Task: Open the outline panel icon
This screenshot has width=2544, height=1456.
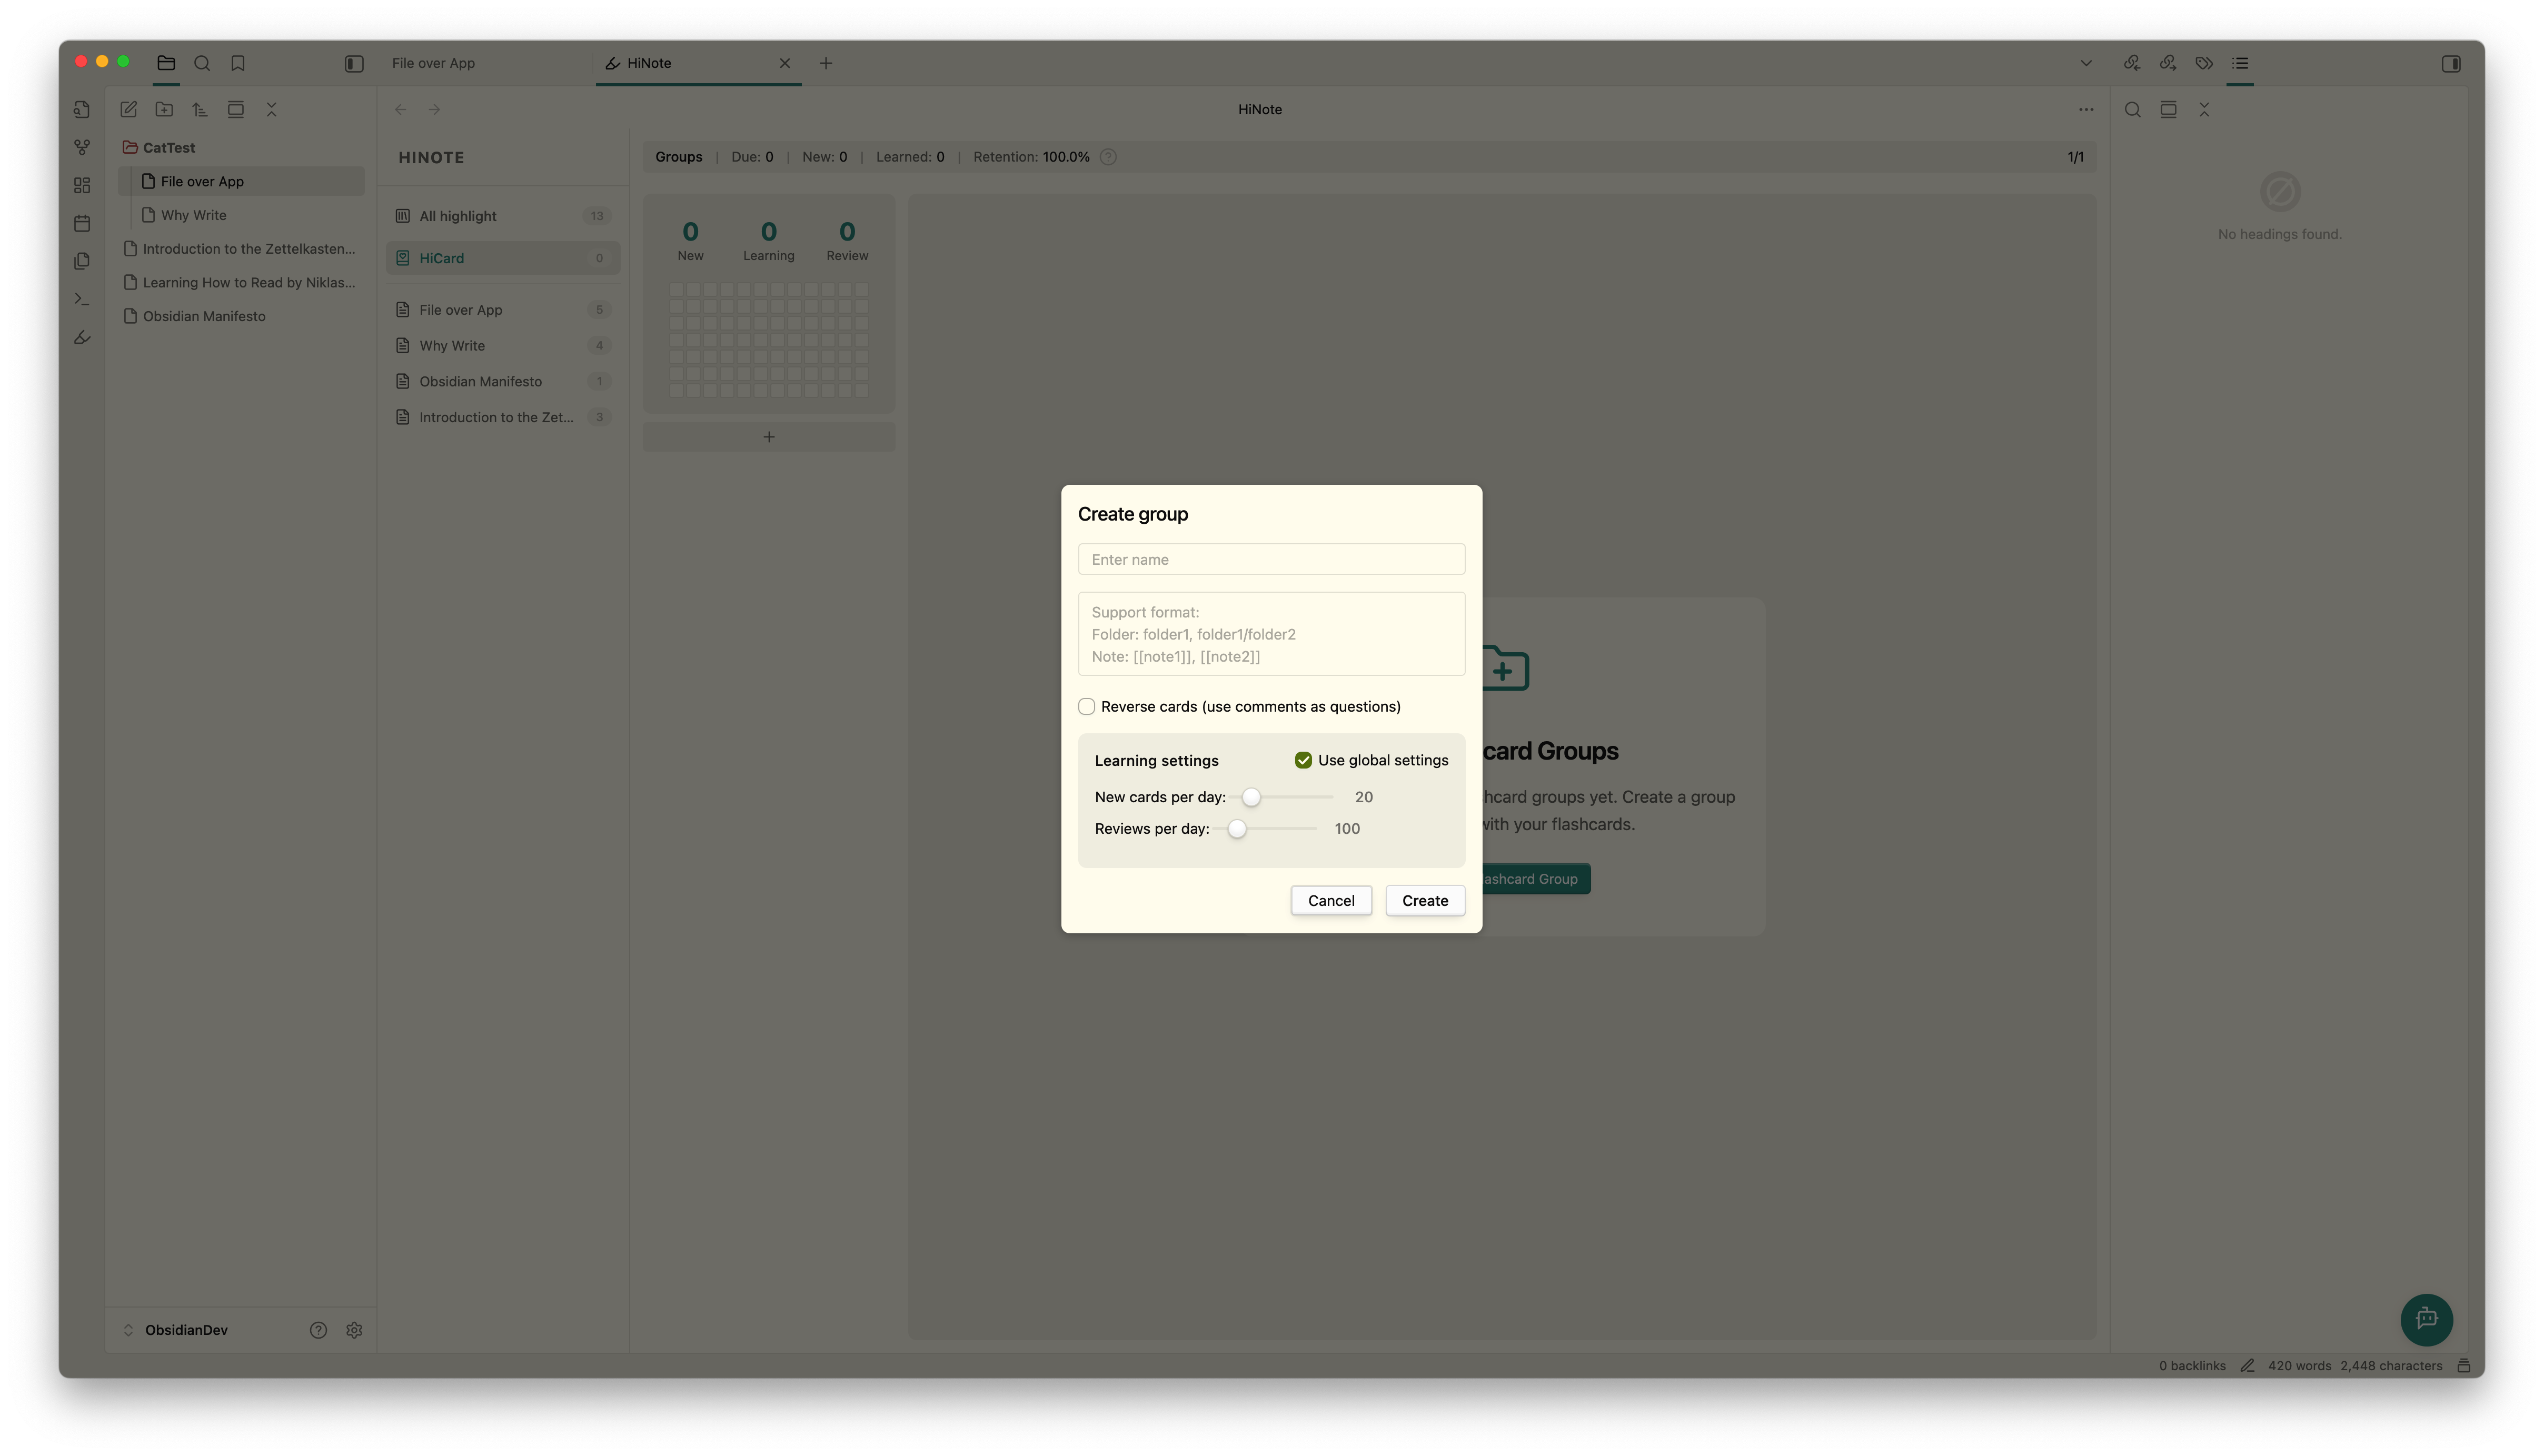Action: (2240, 63)
